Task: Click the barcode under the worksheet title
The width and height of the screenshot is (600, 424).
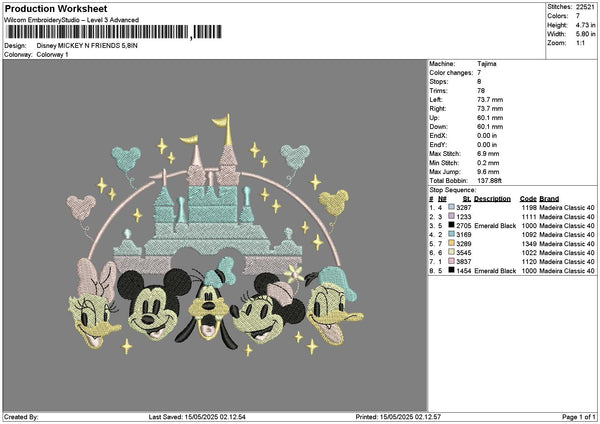Action: [x=114, y=32]
